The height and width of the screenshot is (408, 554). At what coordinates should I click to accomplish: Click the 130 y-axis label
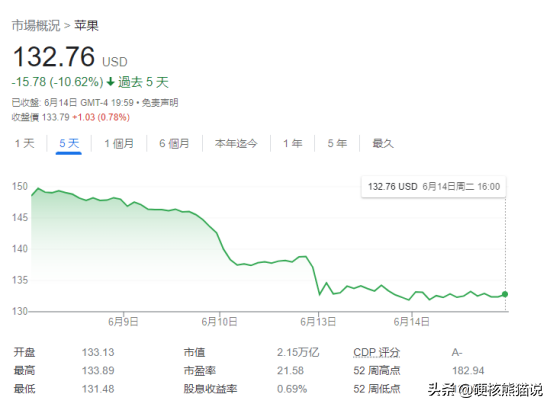point(20,311)
